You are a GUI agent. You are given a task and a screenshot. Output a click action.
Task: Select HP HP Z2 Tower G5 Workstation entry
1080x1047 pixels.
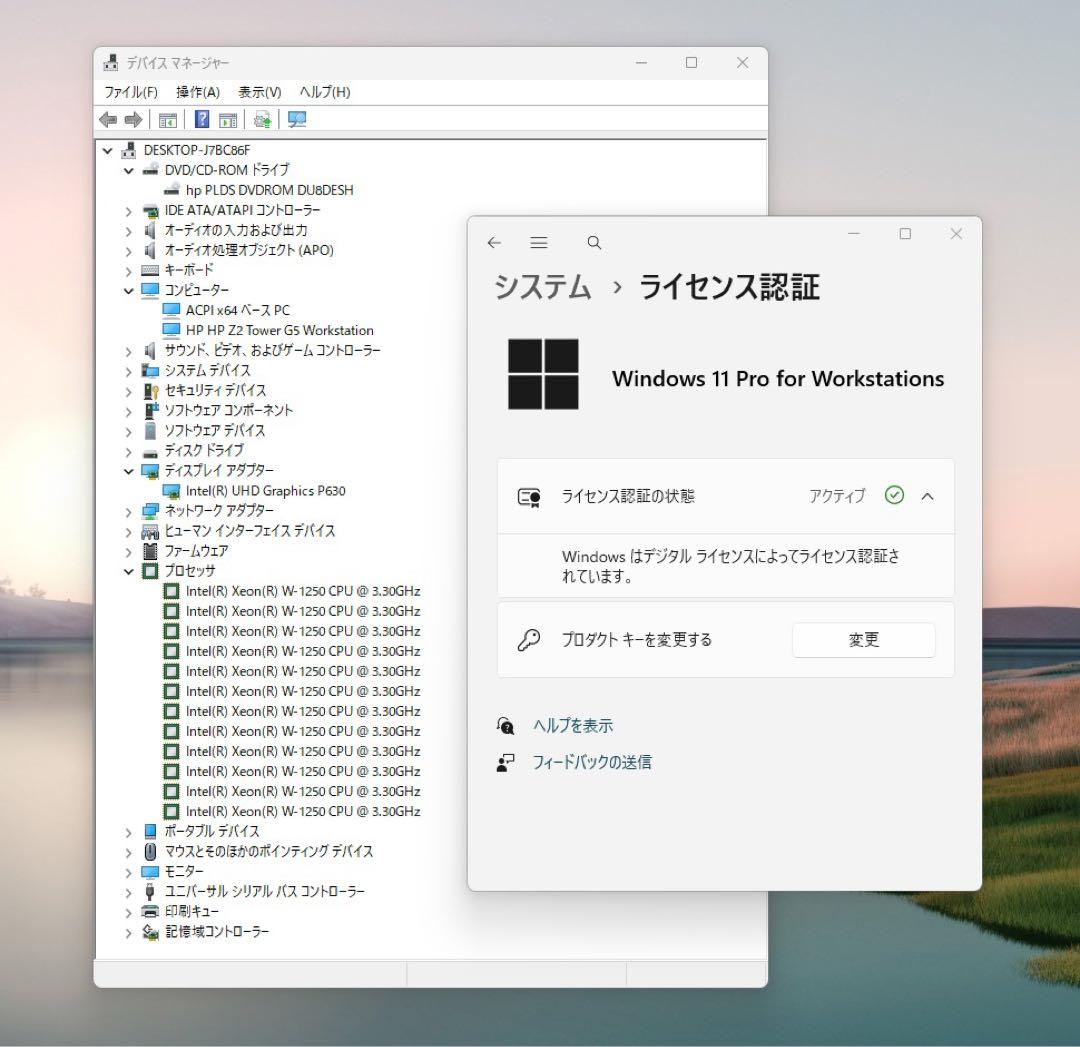click(x=279, y=330)
